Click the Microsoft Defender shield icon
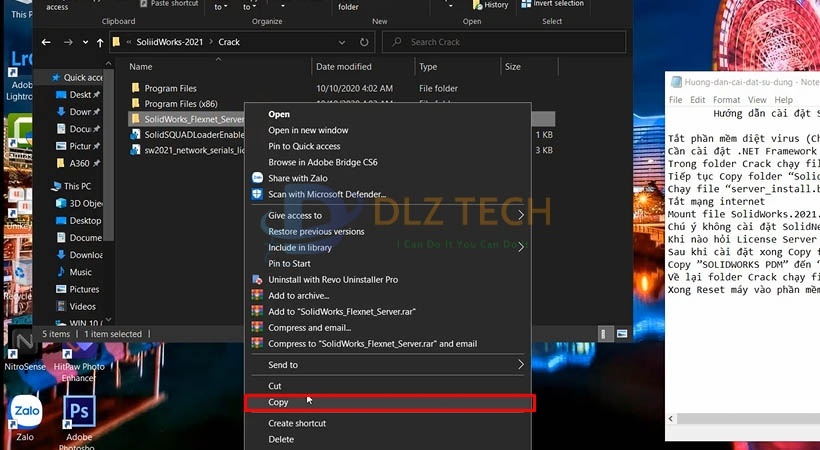 pos(257,194)
